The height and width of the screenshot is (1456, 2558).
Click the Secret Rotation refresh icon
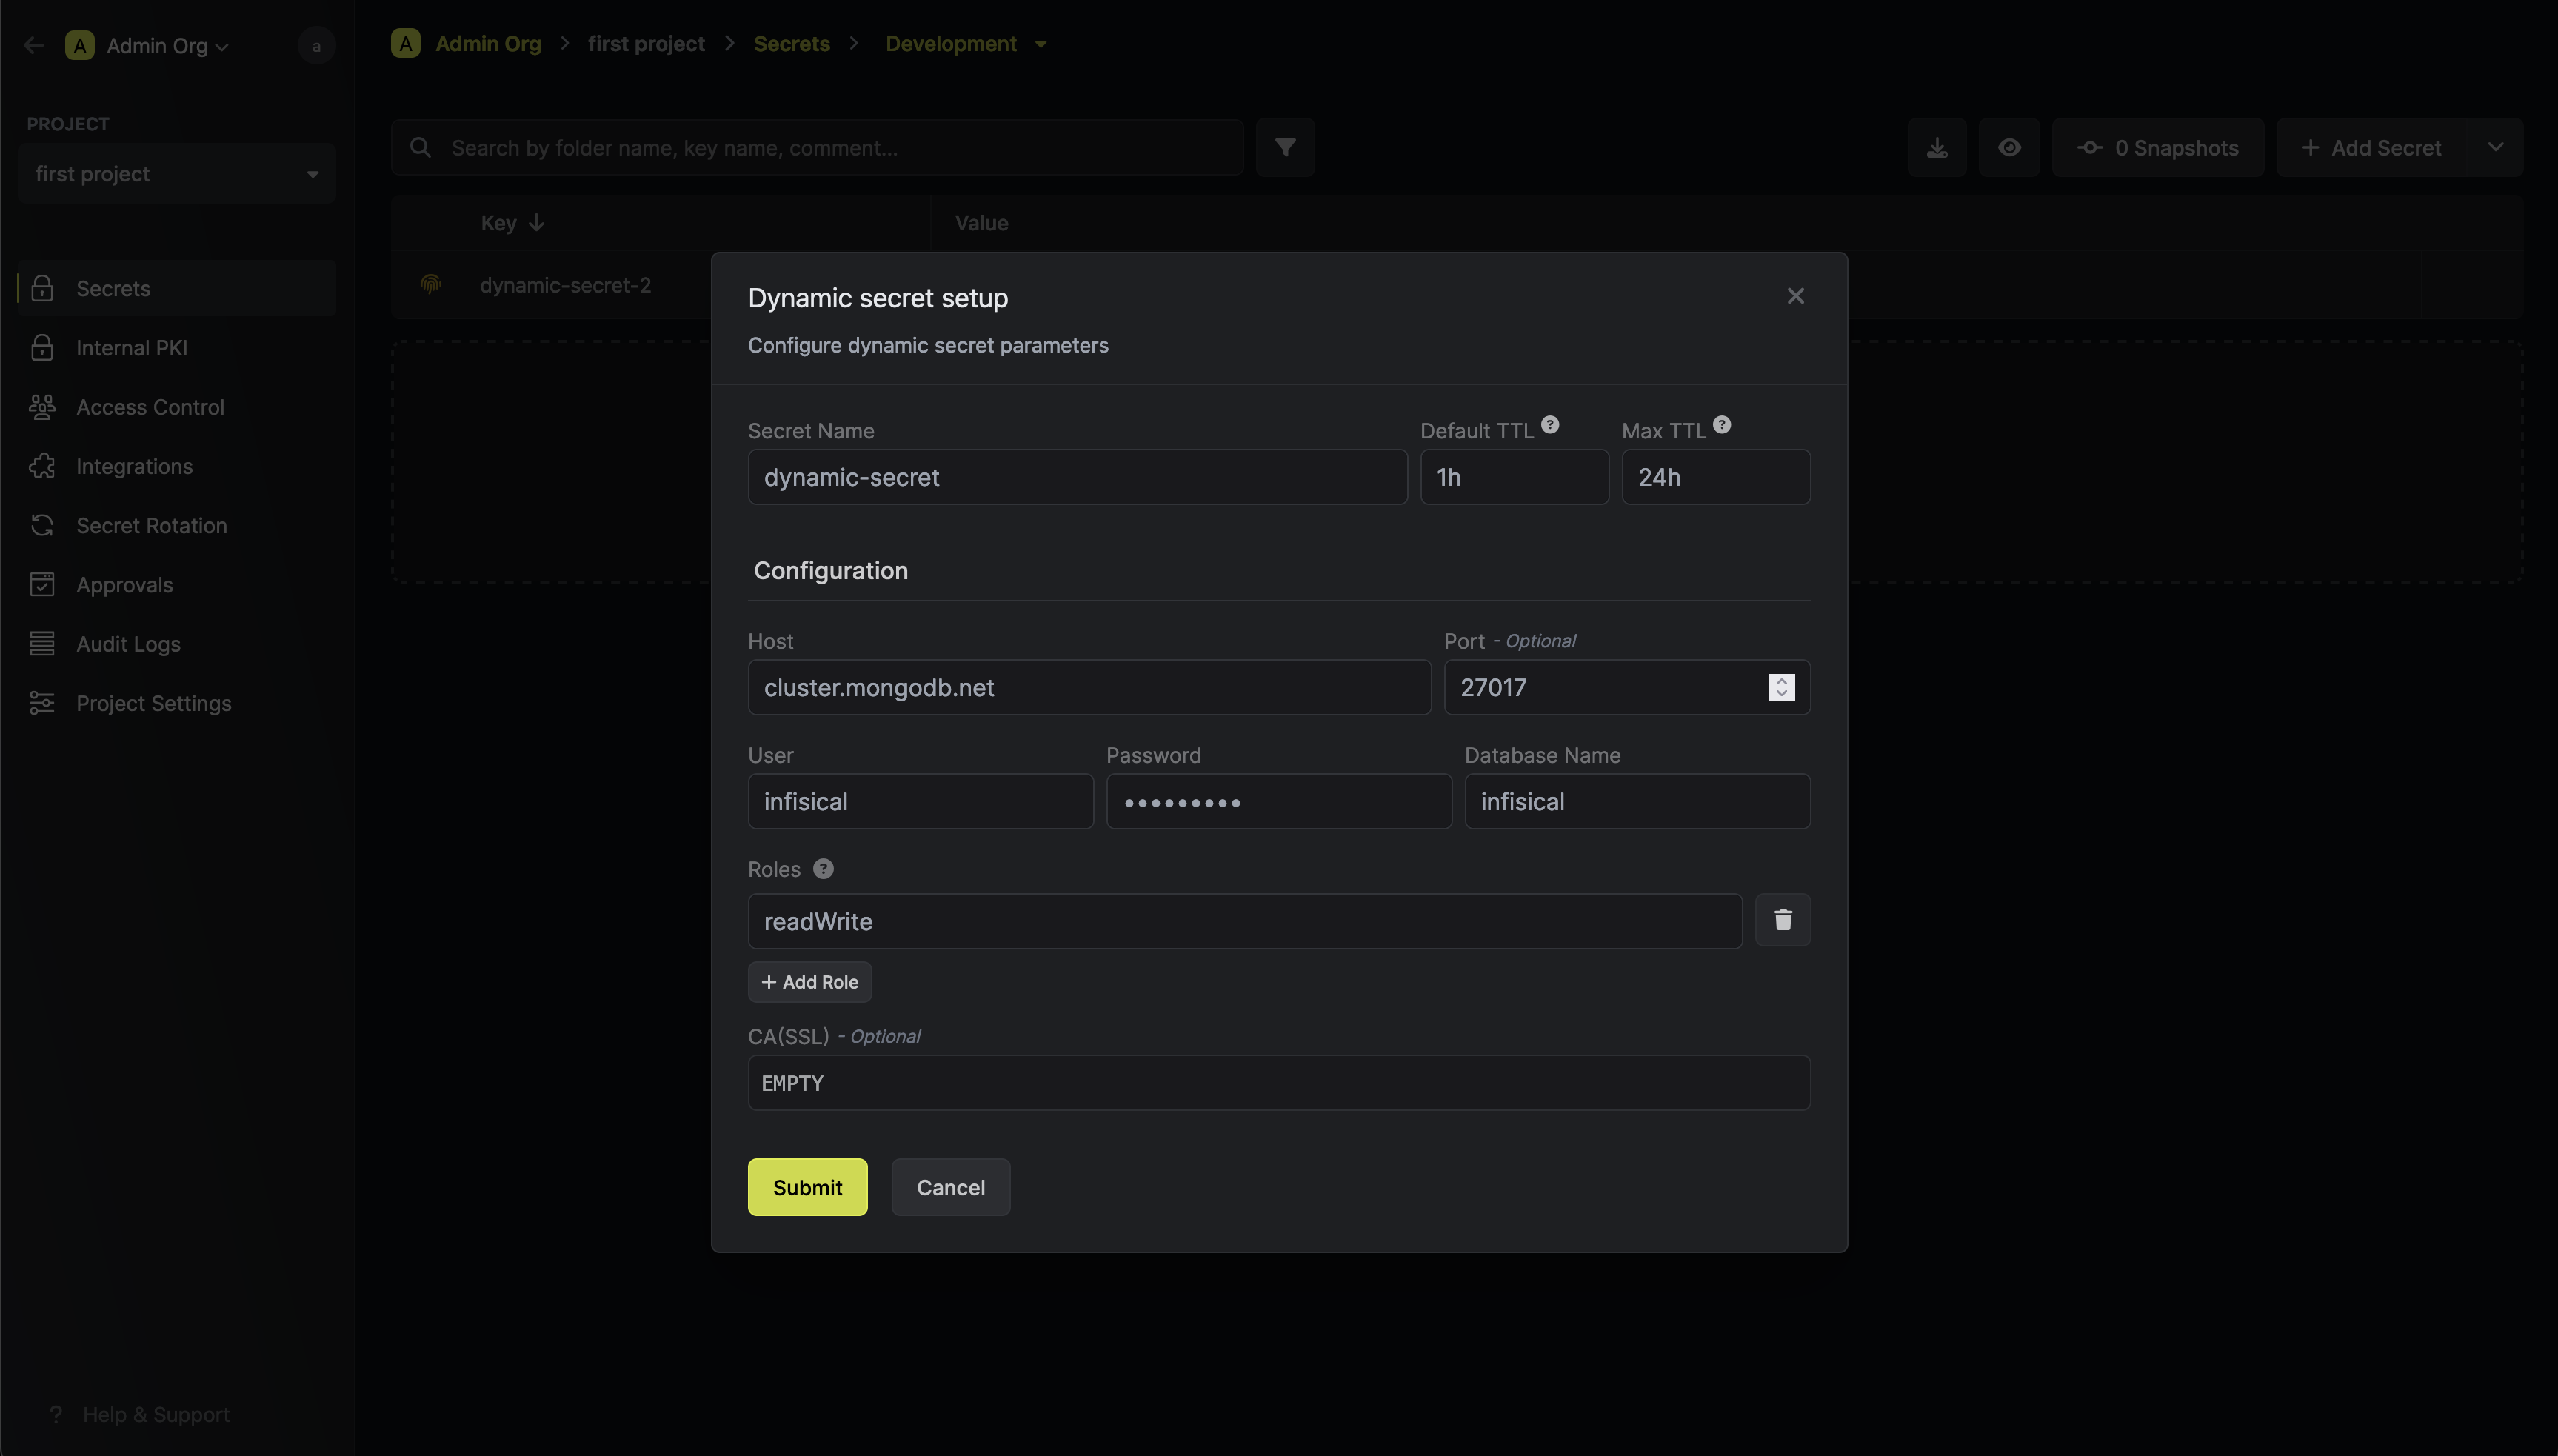(x=42, y=525)
